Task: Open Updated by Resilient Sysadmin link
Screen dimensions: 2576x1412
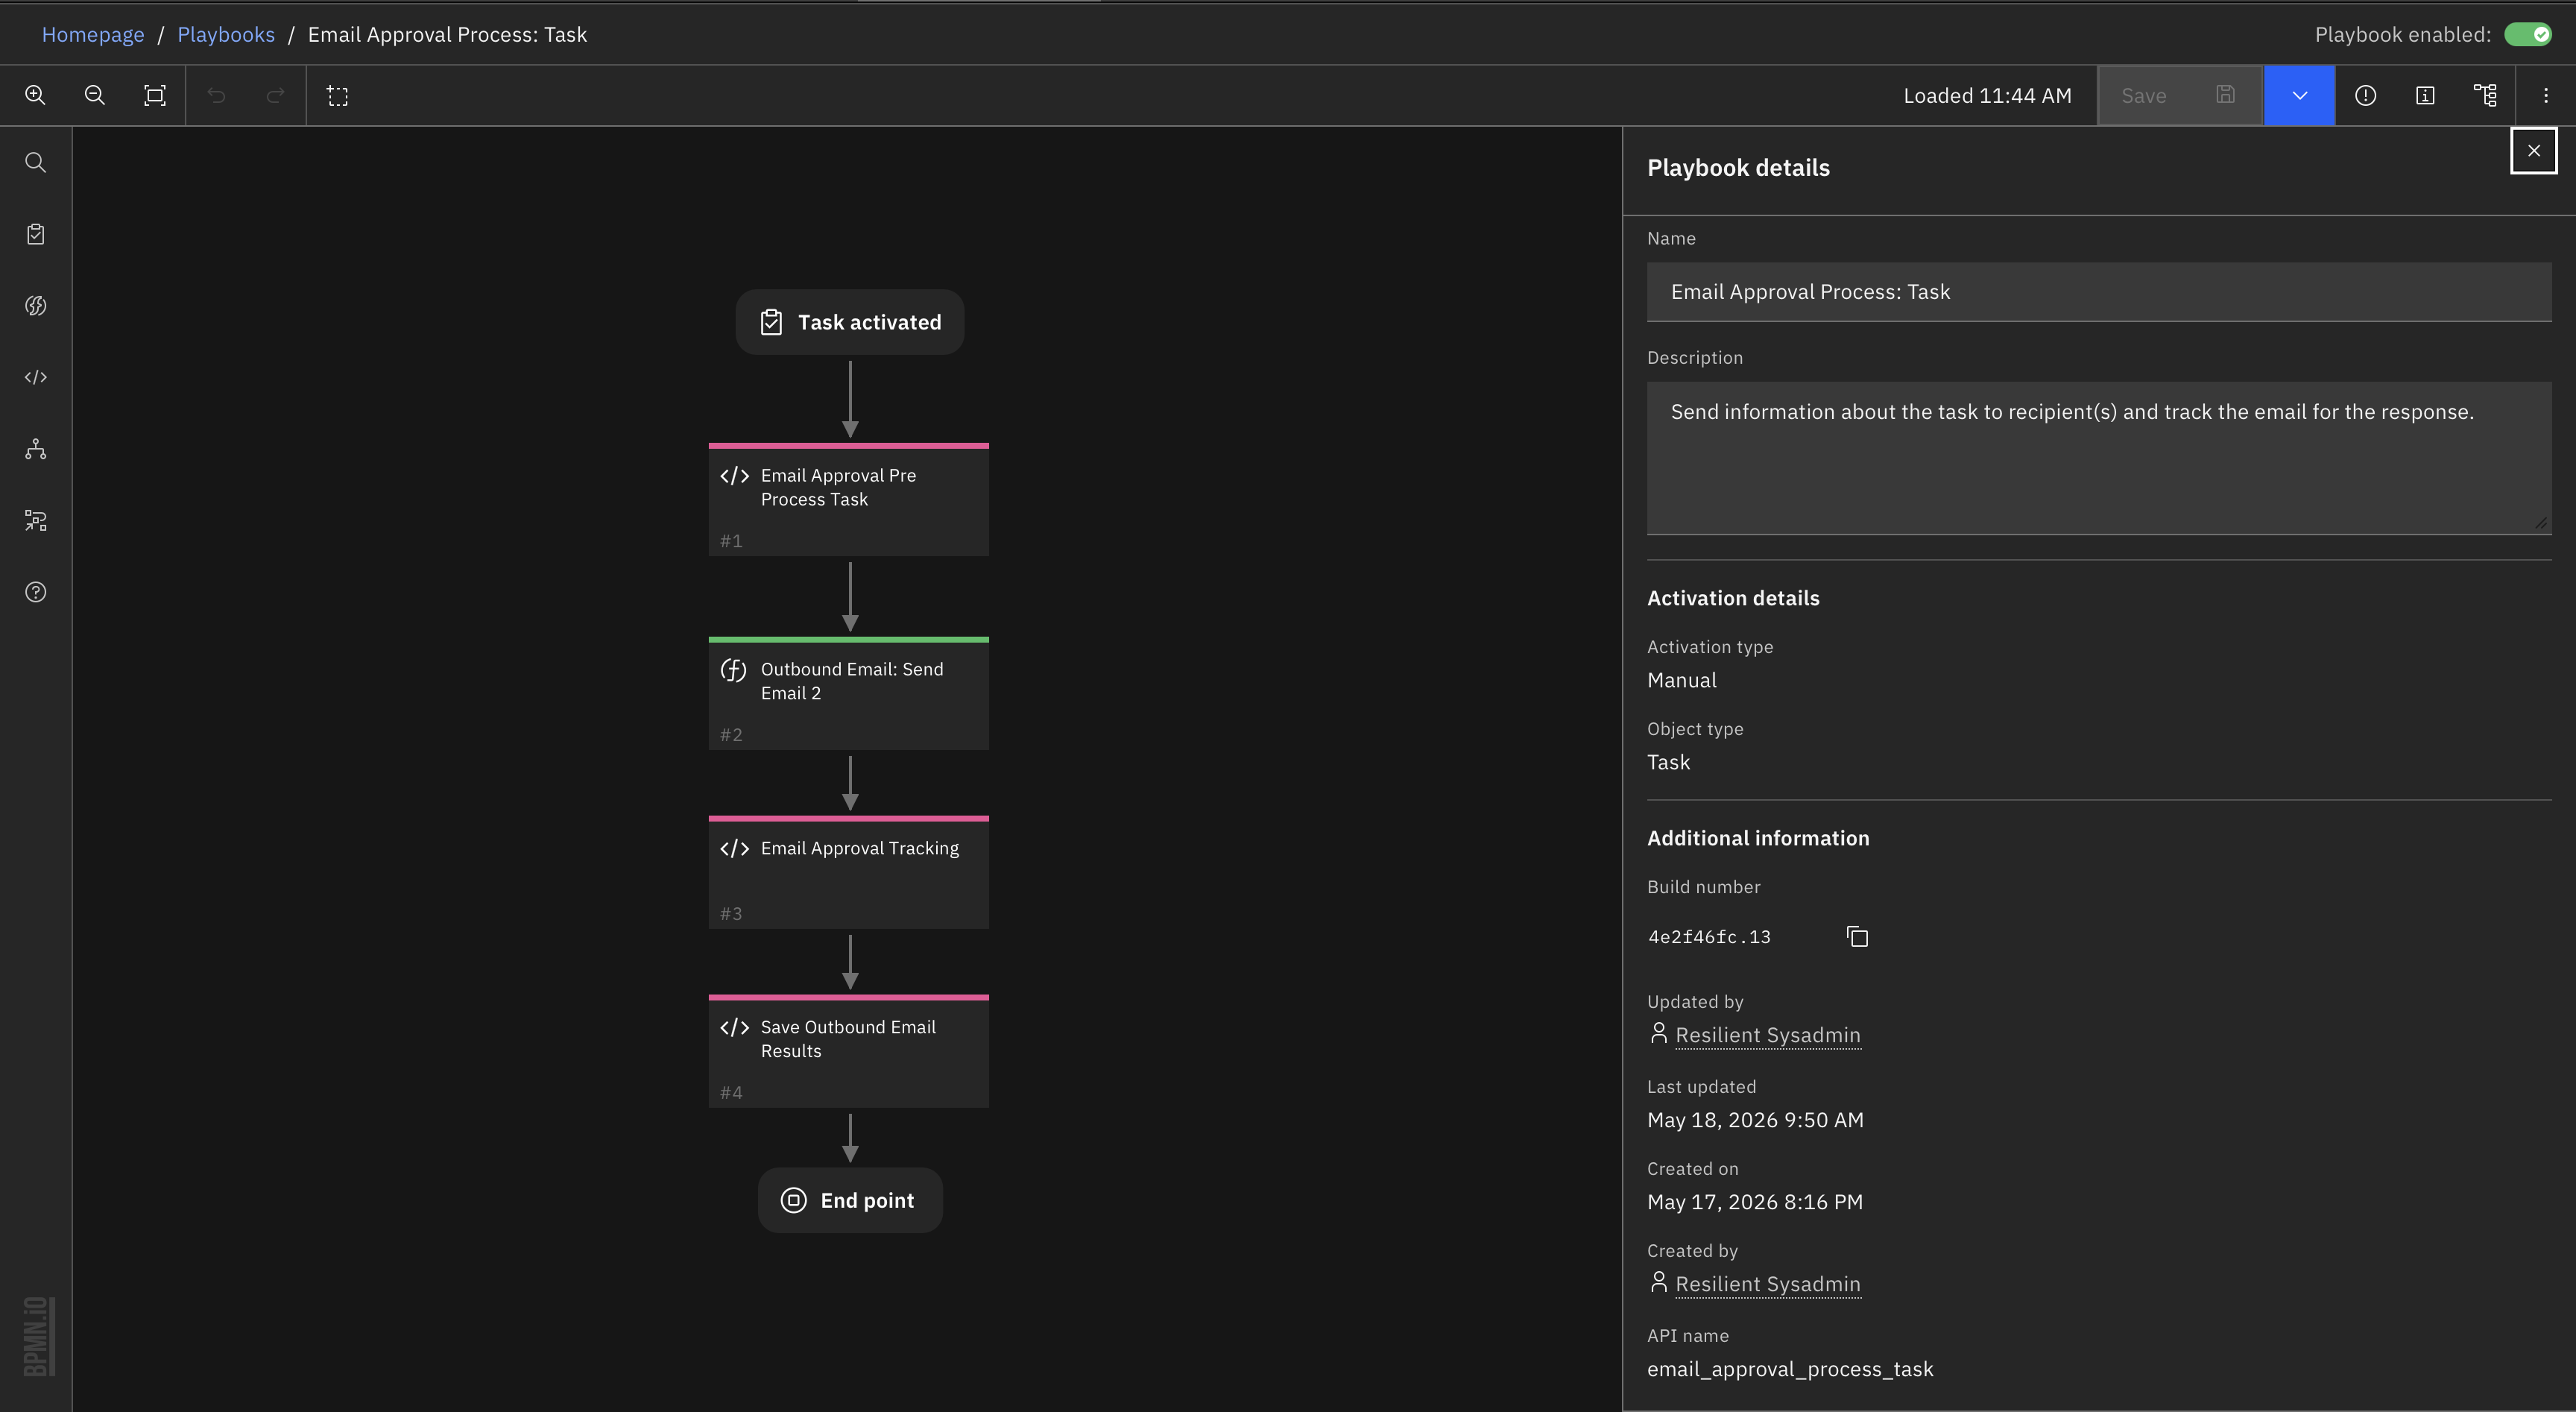Action: pyautogui.click(x=1767, y=1035)
